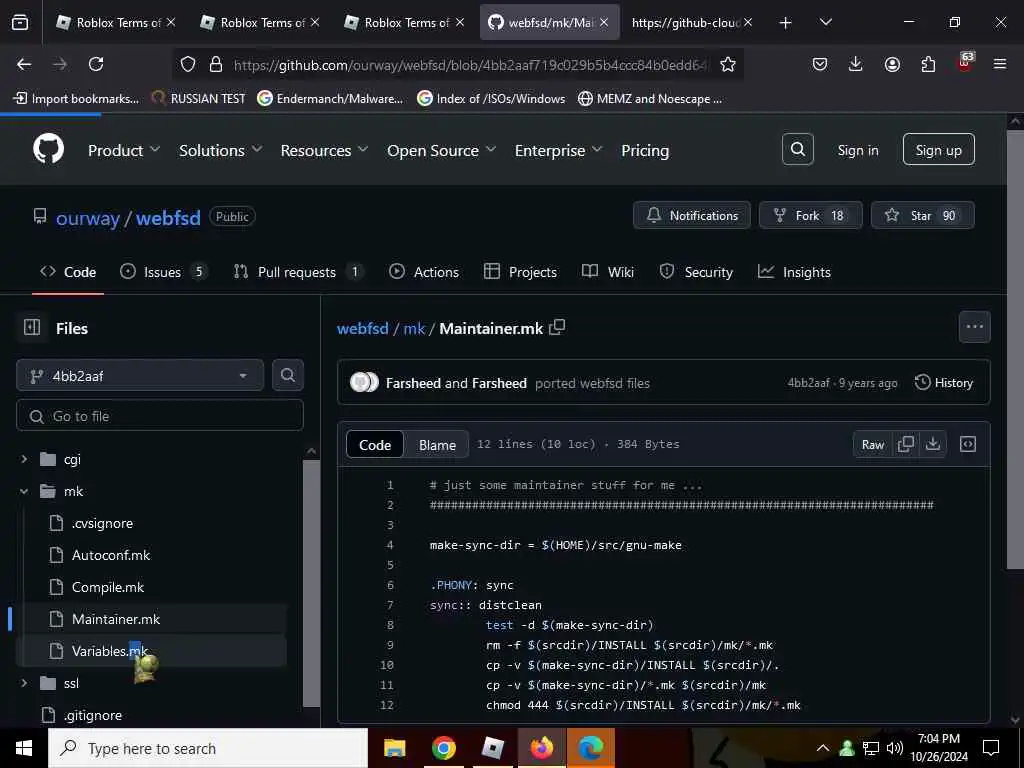Expand the Enterprise menu

[x=558, y=150]
